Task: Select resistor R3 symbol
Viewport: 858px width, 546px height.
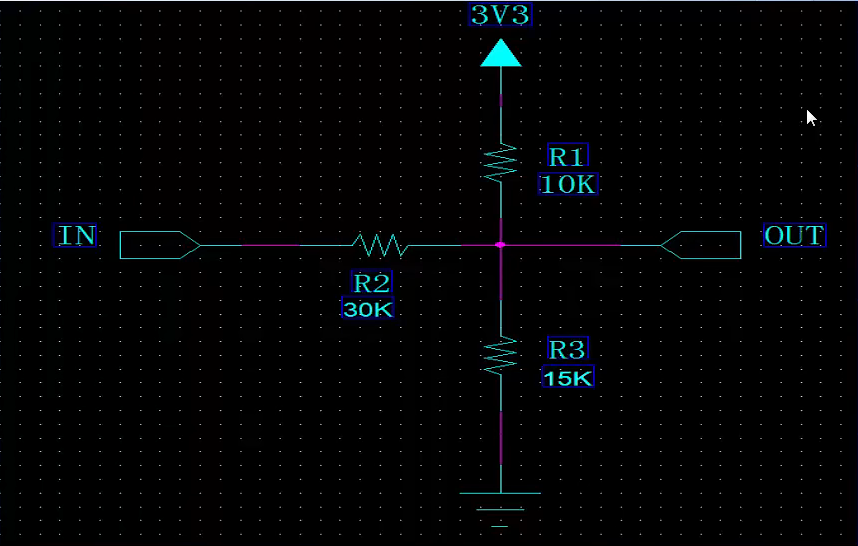Action: click(x=501, y=356)
